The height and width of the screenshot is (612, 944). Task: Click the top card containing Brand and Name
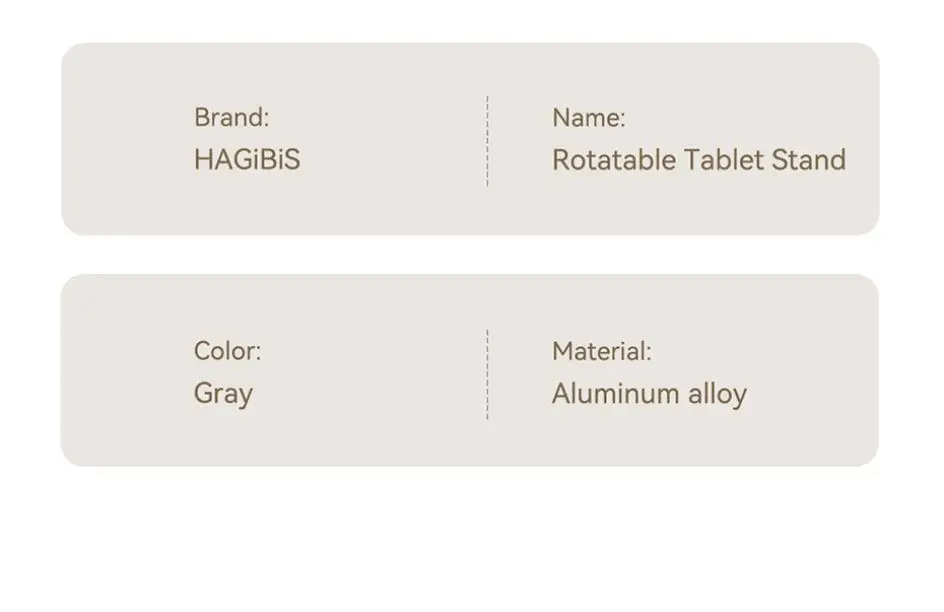point(470,139)
